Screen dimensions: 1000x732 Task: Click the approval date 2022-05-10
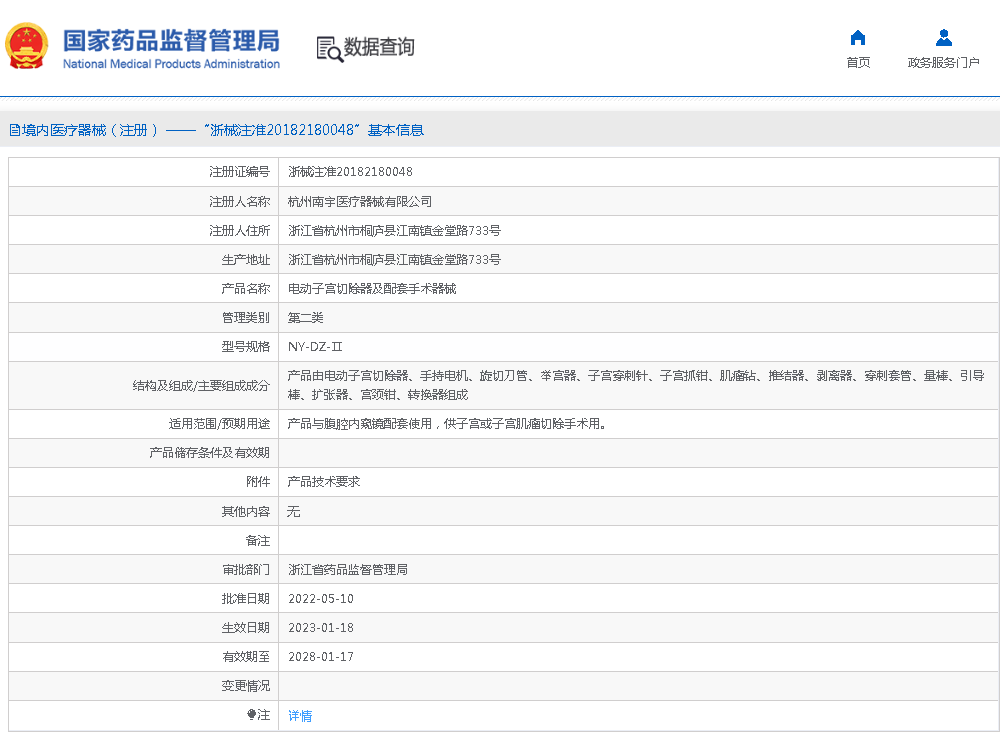(x=321, y=599)
